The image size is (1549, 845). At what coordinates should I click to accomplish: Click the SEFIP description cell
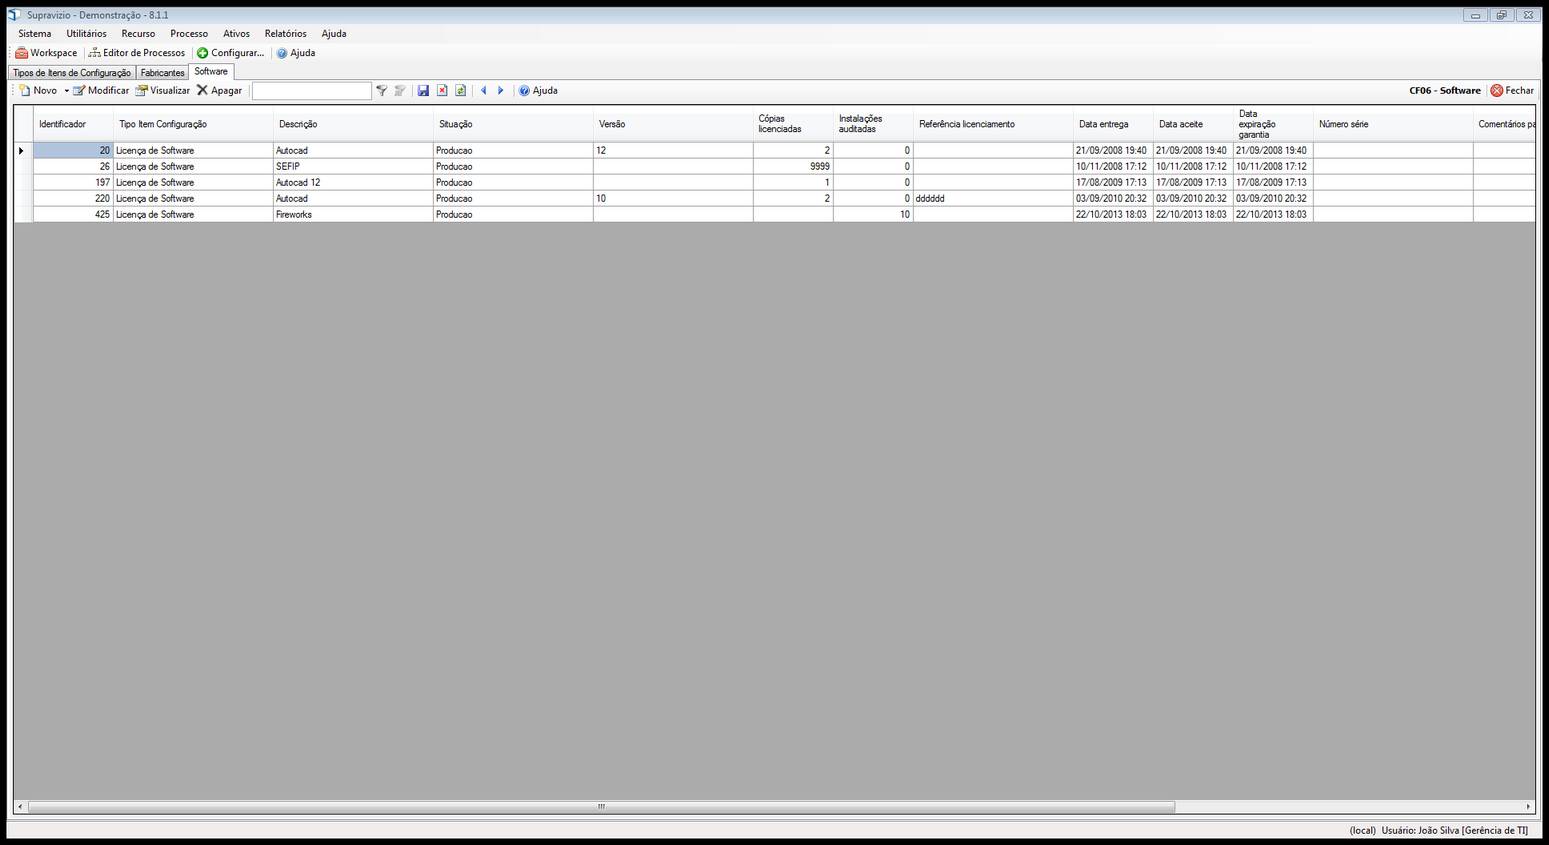[x=353, y=166]
